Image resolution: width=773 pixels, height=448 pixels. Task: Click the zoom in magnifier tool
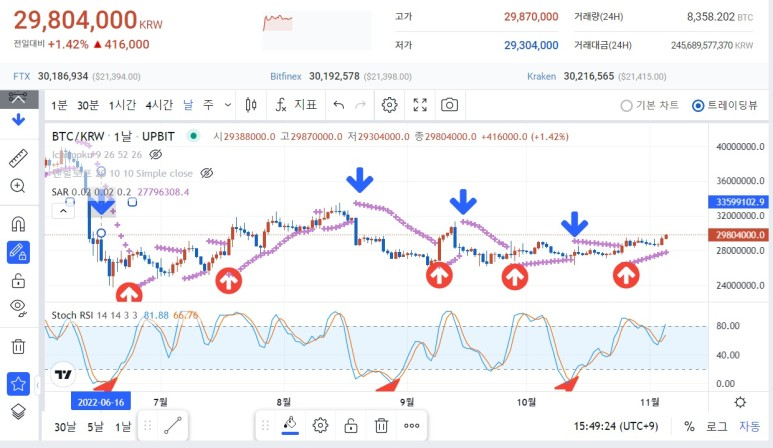[18, 186]
